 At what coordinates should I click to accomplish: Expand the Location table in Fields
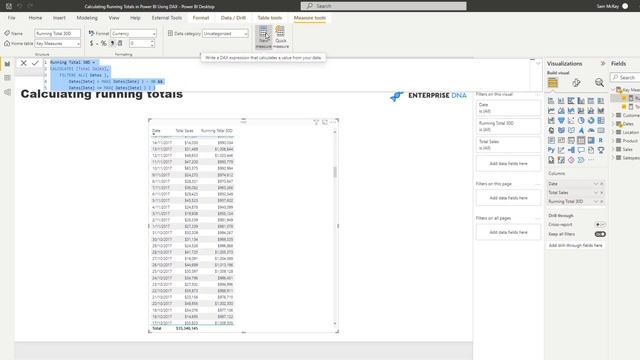pos(613,132)
